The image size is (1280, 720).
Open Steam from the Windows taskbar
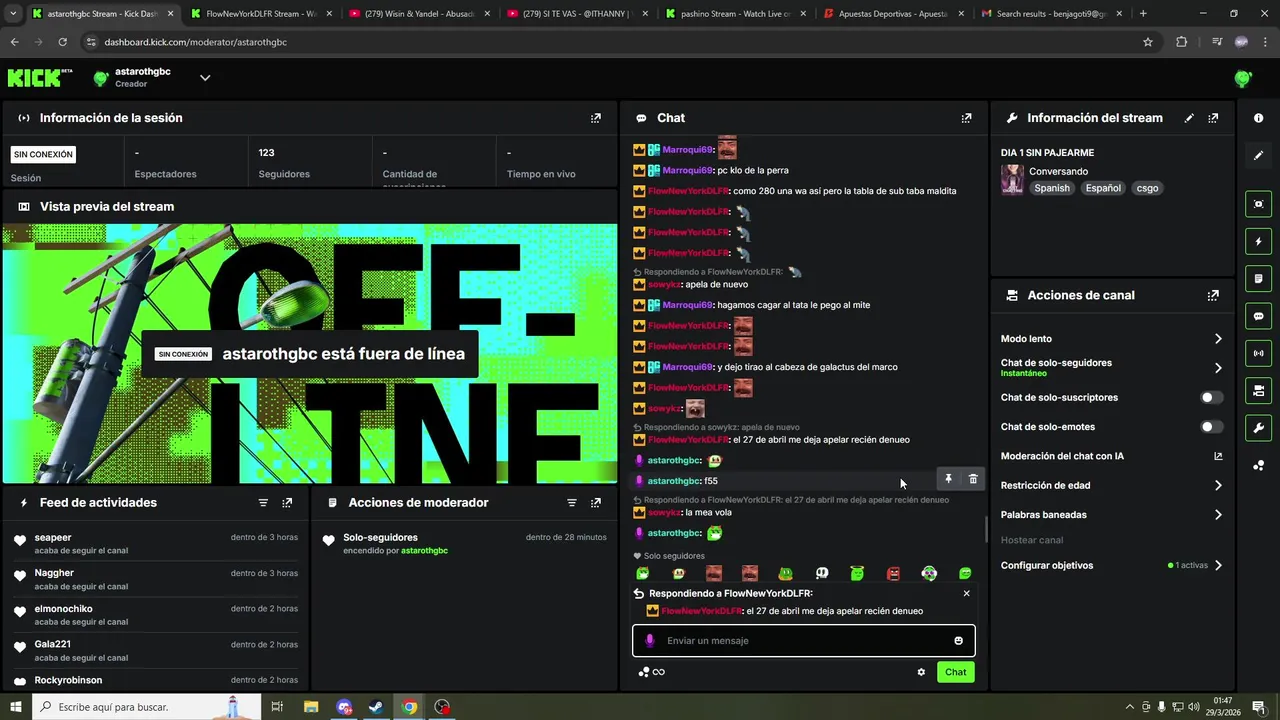376,707
